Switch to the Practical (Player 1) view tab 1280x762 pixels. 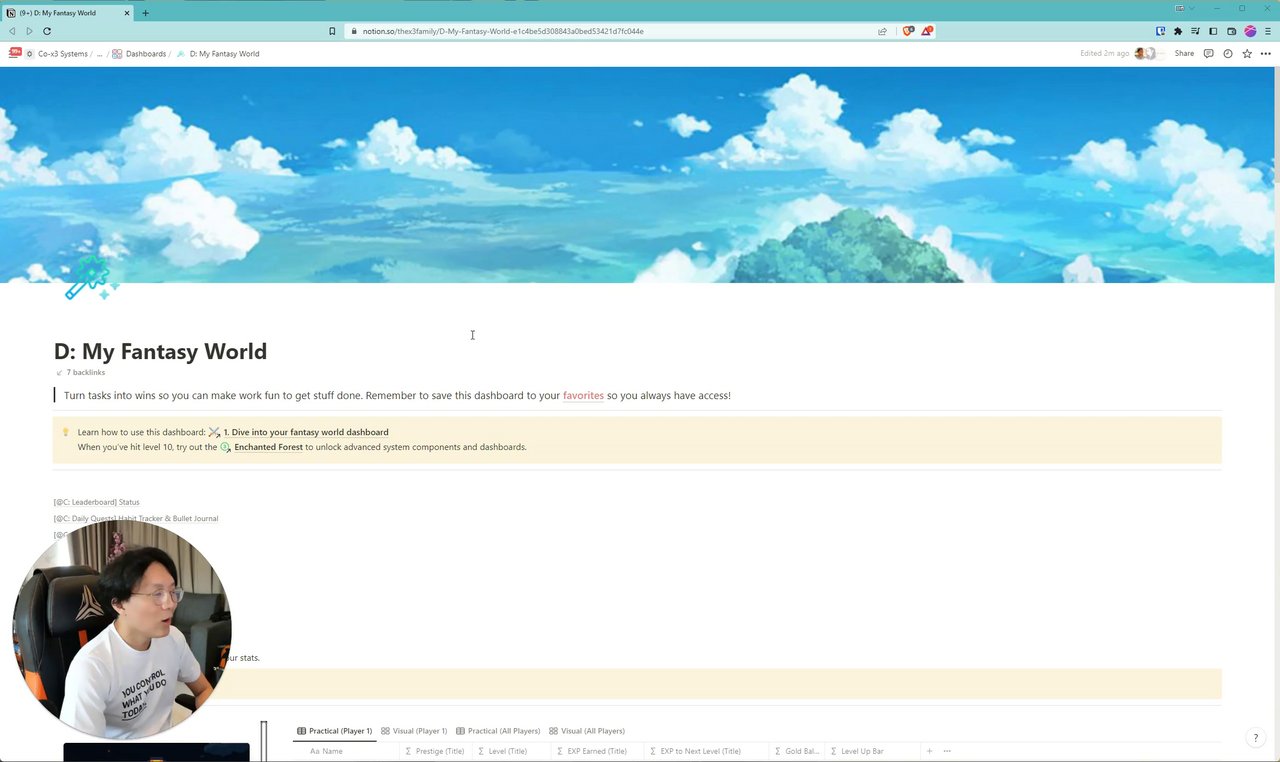coord(335,731)
